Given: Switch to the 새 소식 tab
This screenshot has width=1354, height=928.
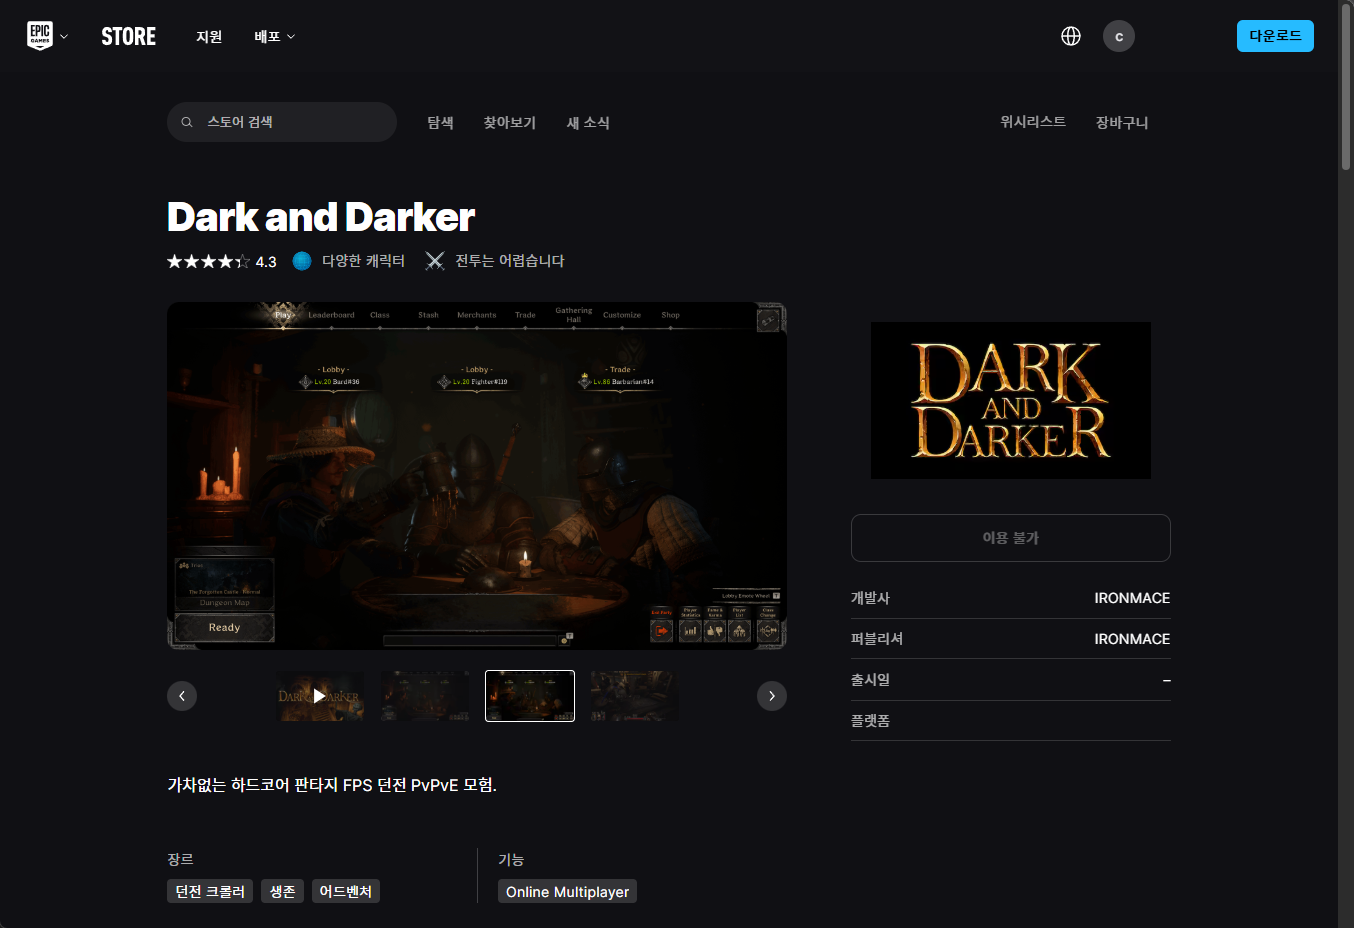Looking at the screenshot, I should (x=588, y=122).
